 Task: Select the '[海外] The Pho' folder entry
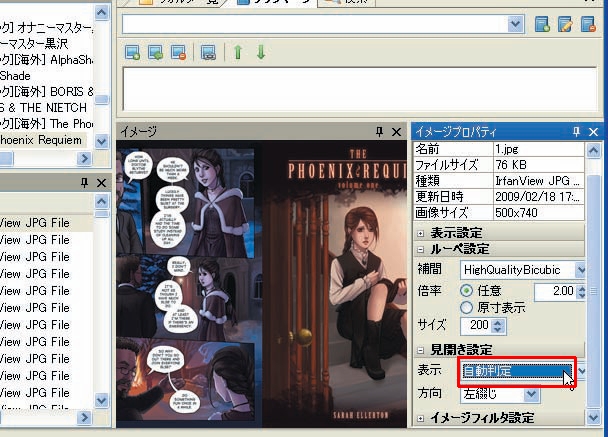pos(47,124)
